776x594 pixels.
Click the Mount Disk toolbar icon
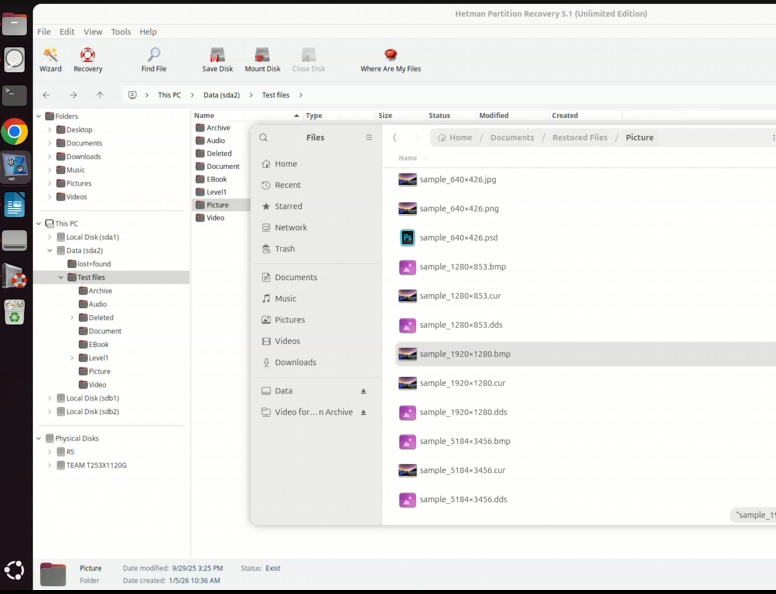pyautogui.click(x=262, y=60)
